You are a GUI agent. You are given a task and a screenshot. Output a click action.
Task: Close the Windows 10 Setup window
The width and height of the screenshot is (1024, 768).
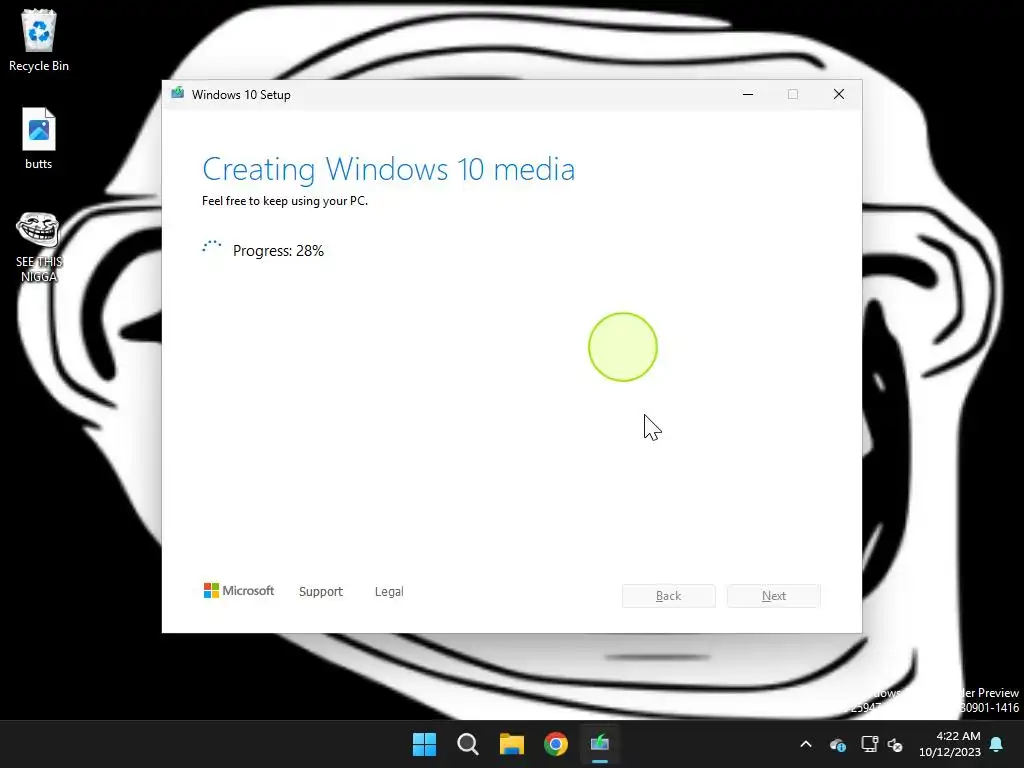pyautogui.click(x=839, y=94)
